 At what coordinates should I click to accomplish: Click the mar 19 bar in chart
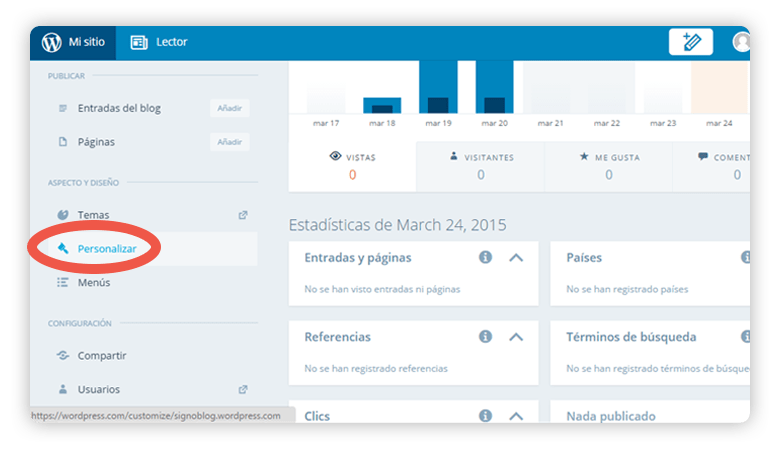pos(438,87)
